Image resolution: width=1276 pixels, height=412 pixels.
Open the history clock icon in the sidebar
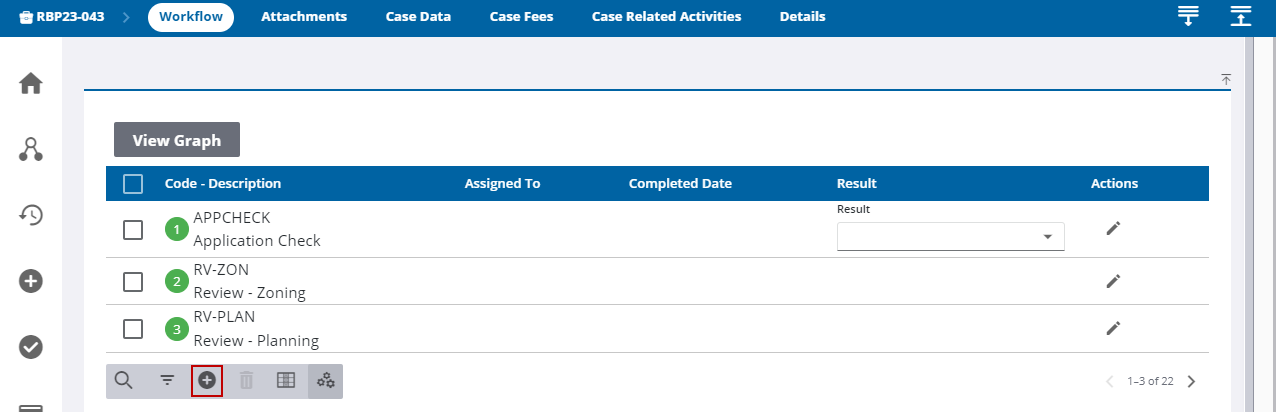point(31,214)
